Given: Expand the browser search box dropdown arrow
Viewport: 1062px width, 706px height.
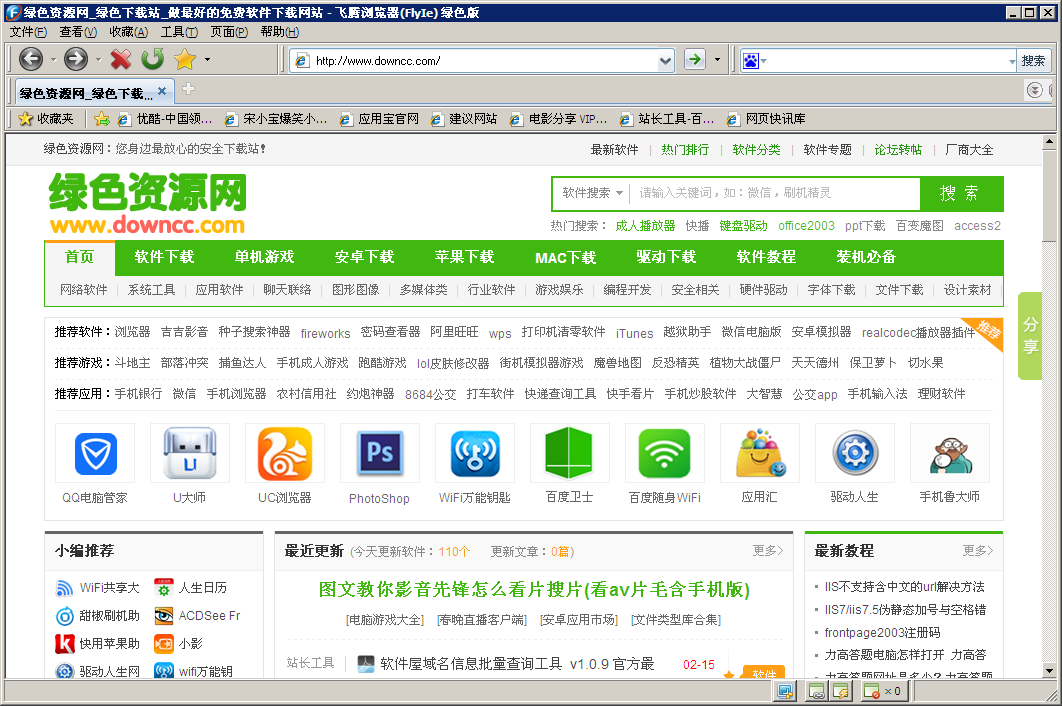Looking at the screenshot, I should pyautogui.click(x=1011, y=61).
